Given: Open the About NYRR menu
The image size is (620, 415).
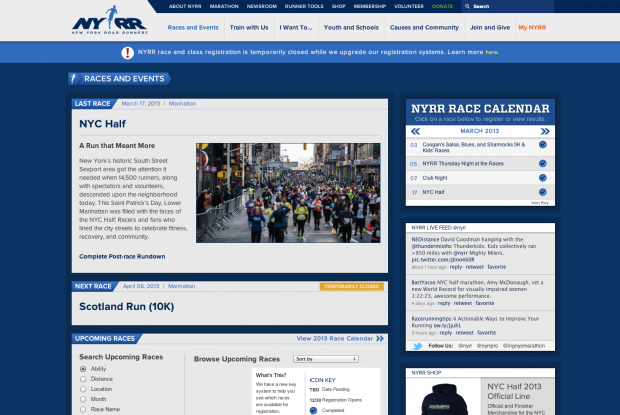Looking at the screenshot, I should (185, 6).
